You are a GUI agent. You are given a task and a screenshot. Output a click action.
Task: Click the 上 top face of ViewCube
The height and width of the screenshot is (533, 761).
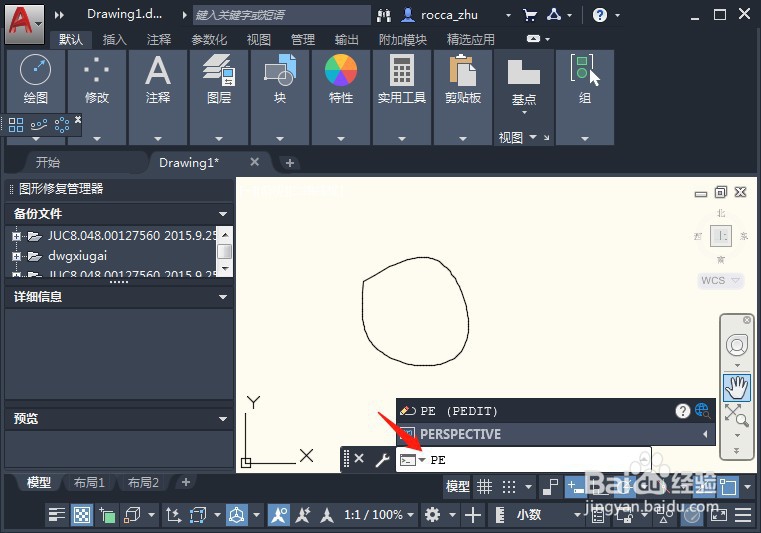pyautogui.click(x=721, y=236)
